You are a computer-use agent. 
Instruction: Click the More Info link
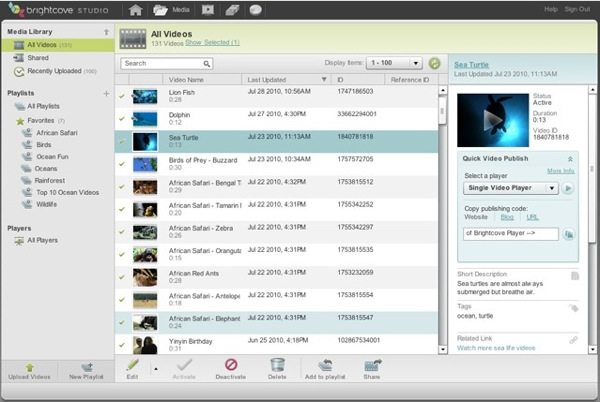(561, 171)
